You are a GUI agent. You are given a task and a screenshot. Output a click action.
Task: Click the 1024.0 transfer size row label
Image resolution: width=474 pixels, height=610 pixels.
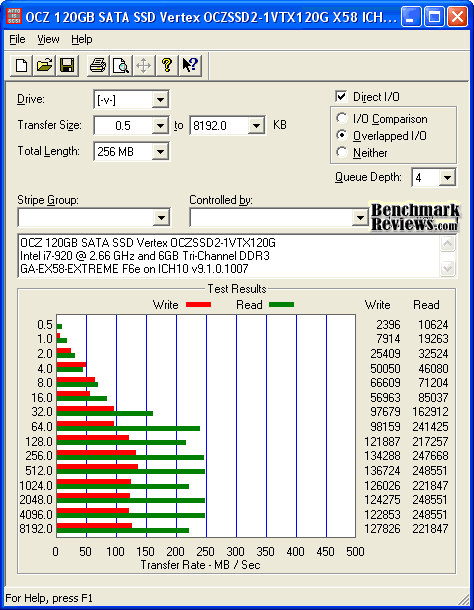click(36, 486)
